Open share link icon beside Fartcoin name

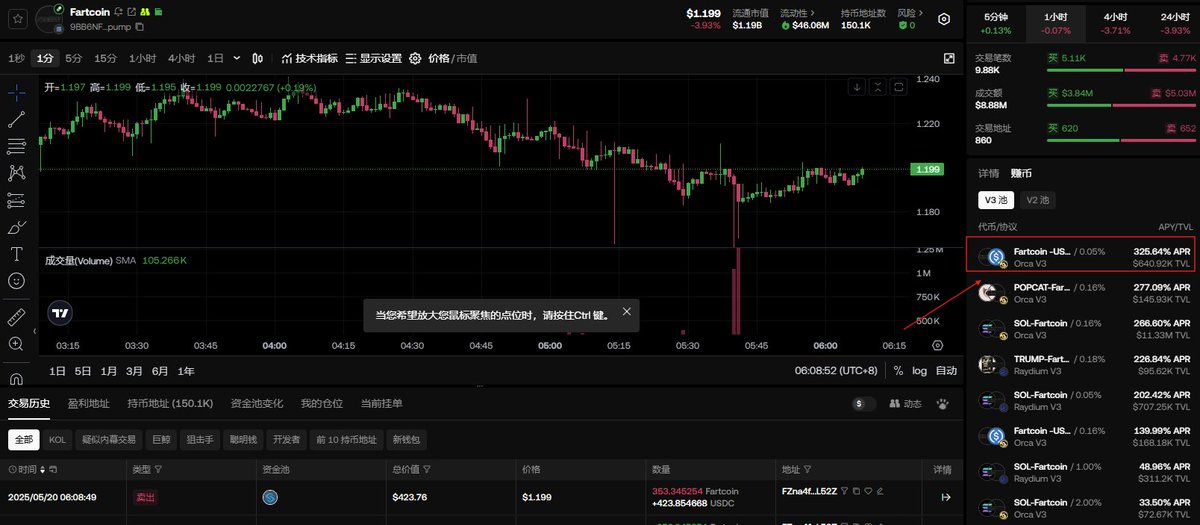click(x=132, y=12)
